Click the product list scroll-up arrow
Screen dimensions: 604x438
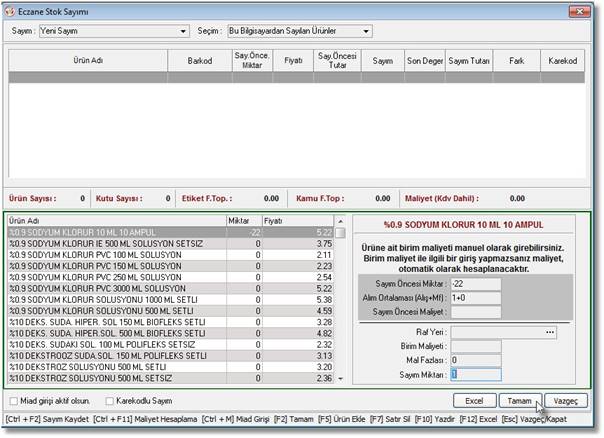[340, 232]
